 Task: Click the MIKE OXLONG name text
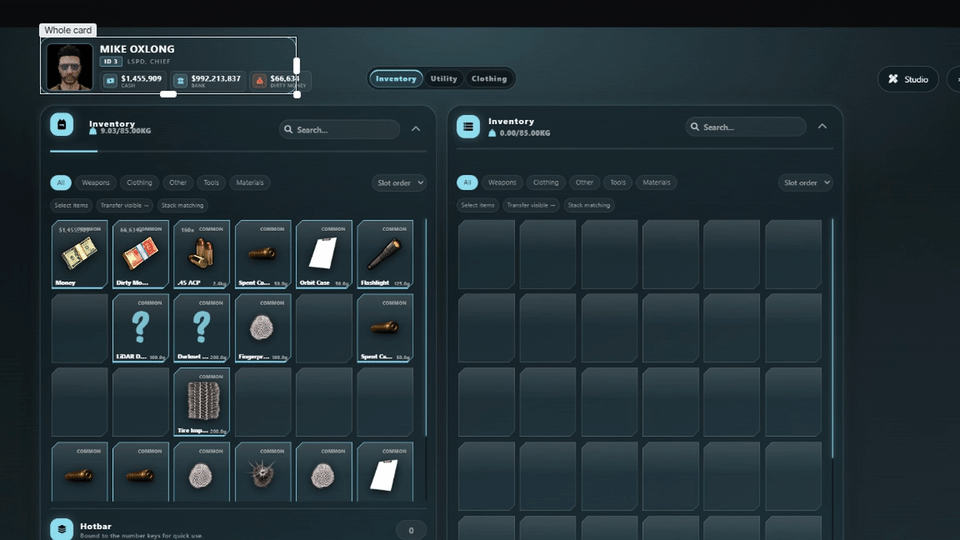click(x=137, y=49)
